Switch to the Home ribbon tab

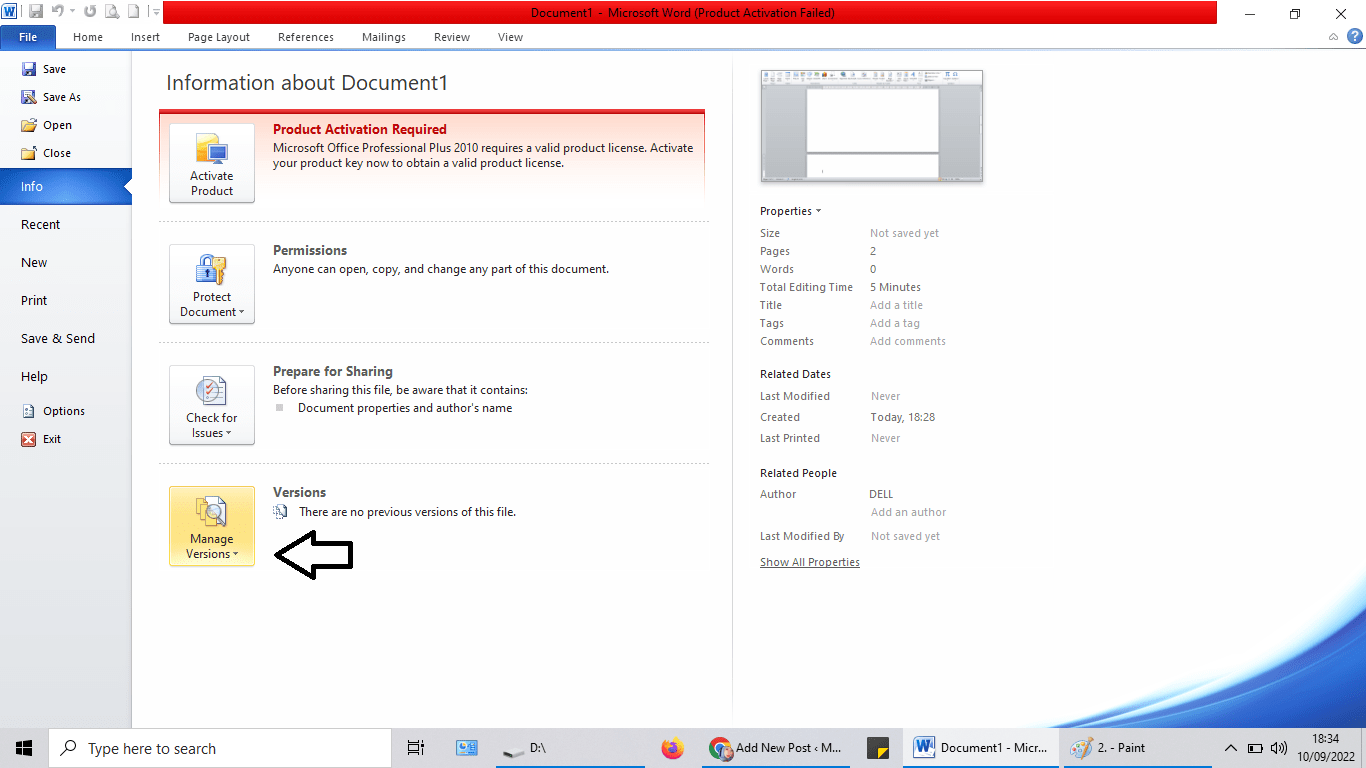click(x=88, y=37)
